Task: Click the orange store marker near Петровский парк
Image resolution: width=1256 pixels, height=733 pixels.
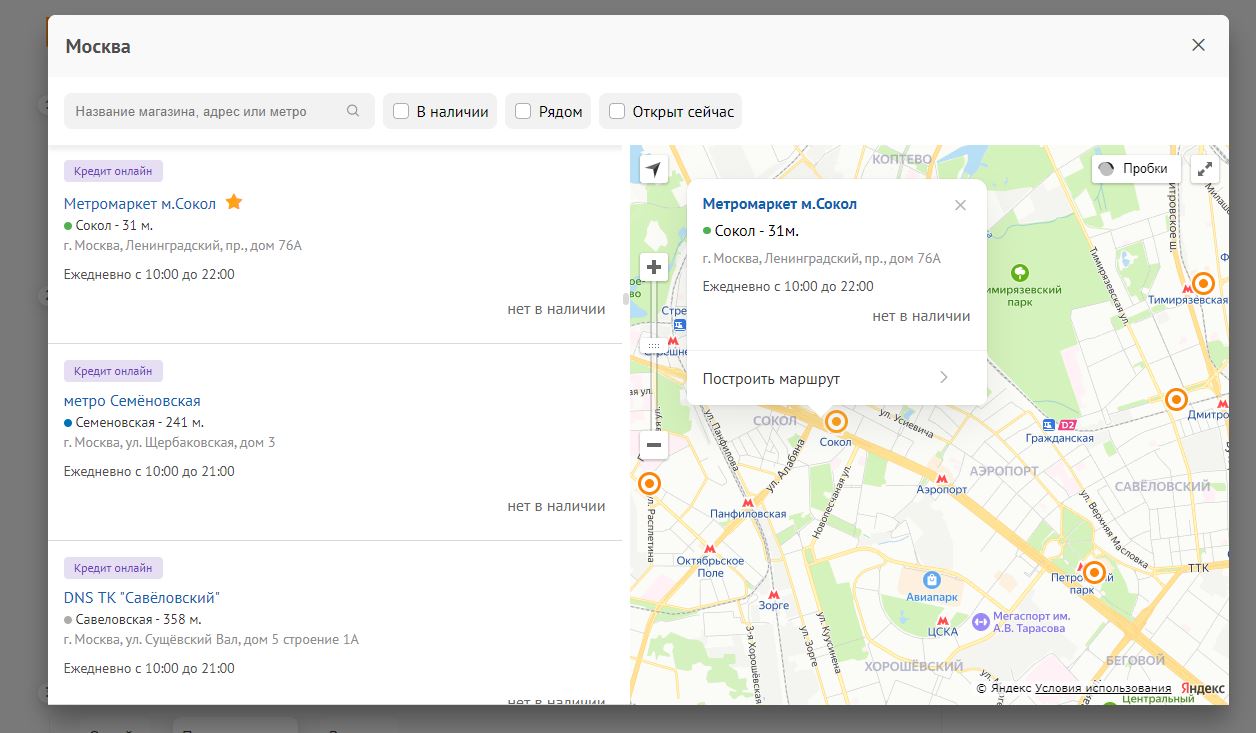Action: pyautogui.click(x=1094, y=573)
